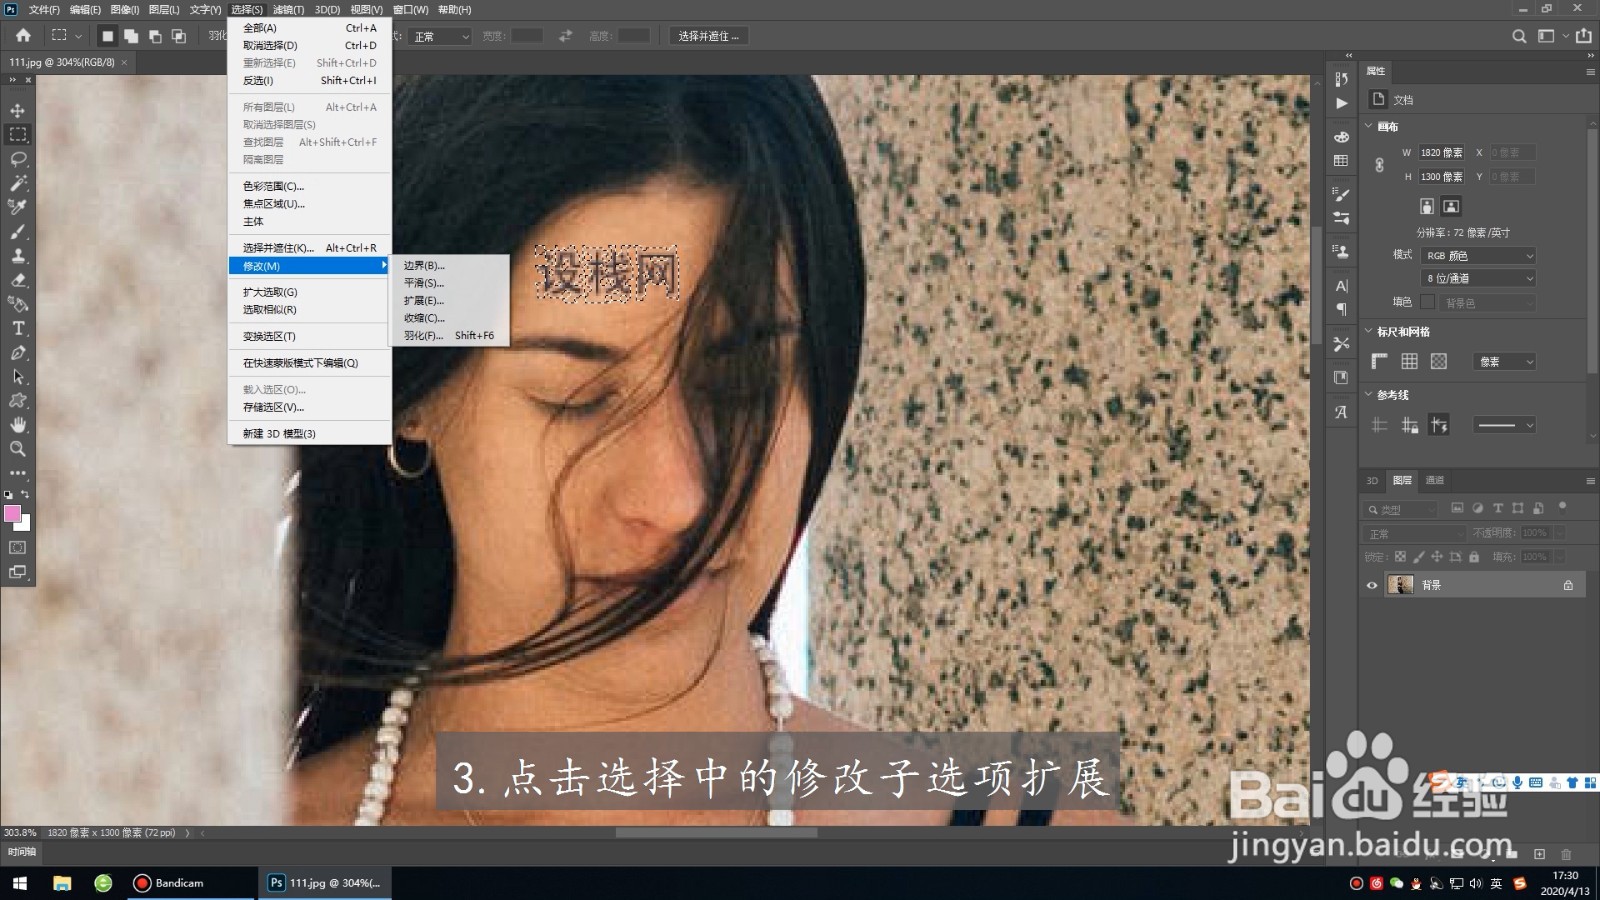Viewport: 1600px width, 900px height.
Task: Open the guide line style dropdown
Action: 1505,425
